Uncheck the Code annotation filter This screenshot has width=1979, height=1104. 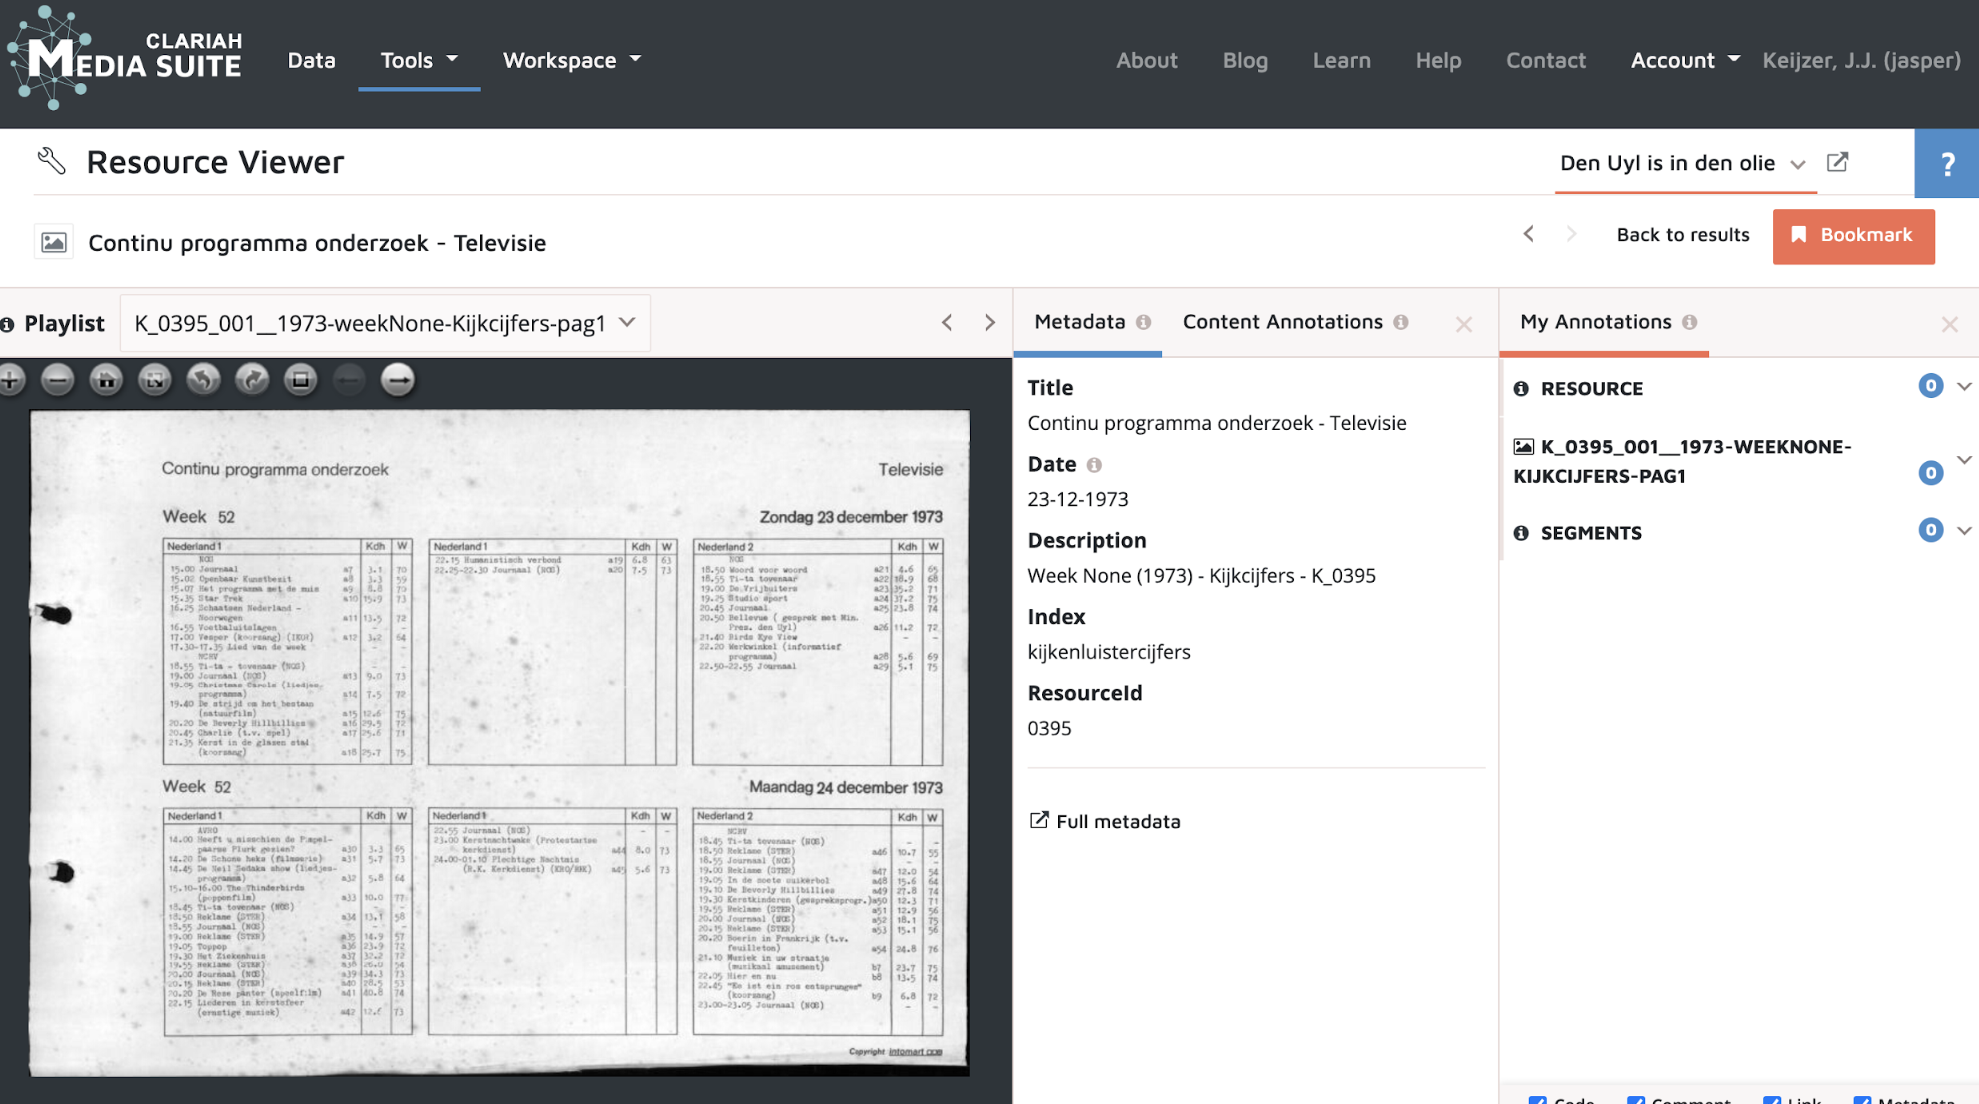1538,1100
